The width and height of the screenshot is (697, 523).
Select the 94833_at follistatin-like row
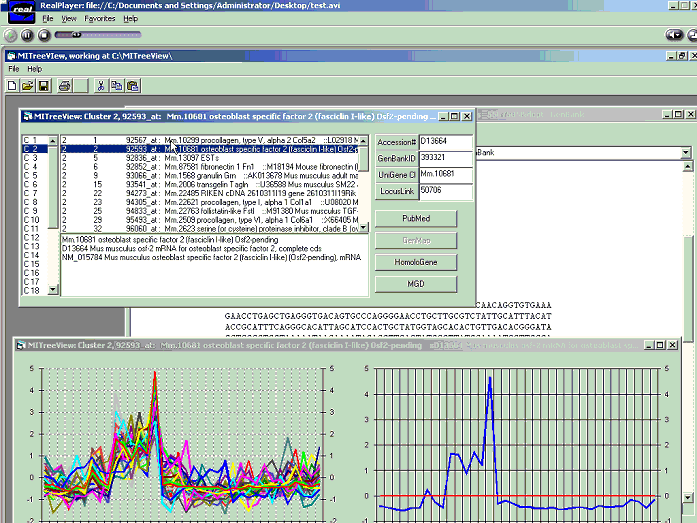tap(209, 211)
